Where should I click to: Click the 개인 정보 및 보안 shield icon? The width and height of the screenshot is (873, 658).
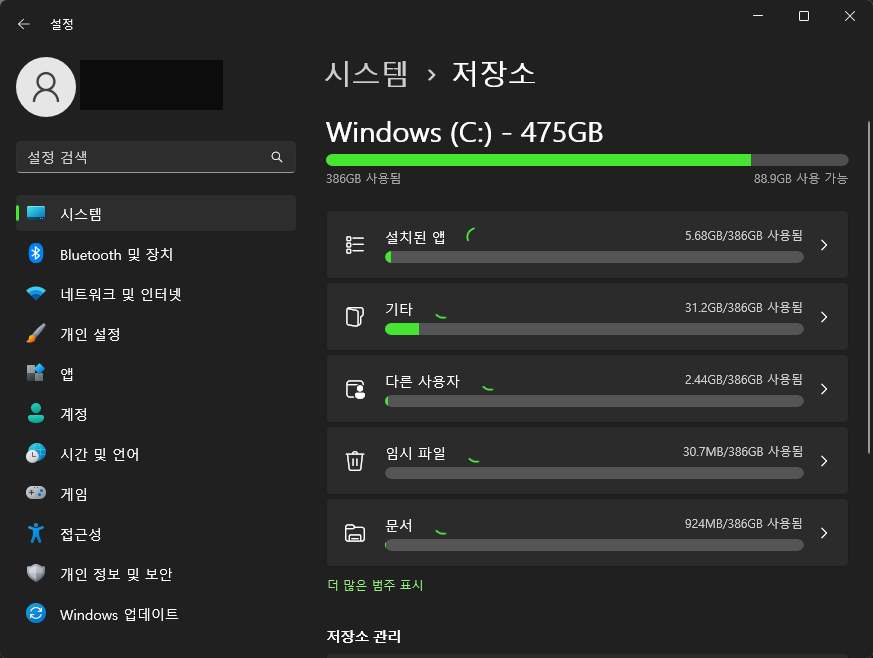[x=36, y=573]
